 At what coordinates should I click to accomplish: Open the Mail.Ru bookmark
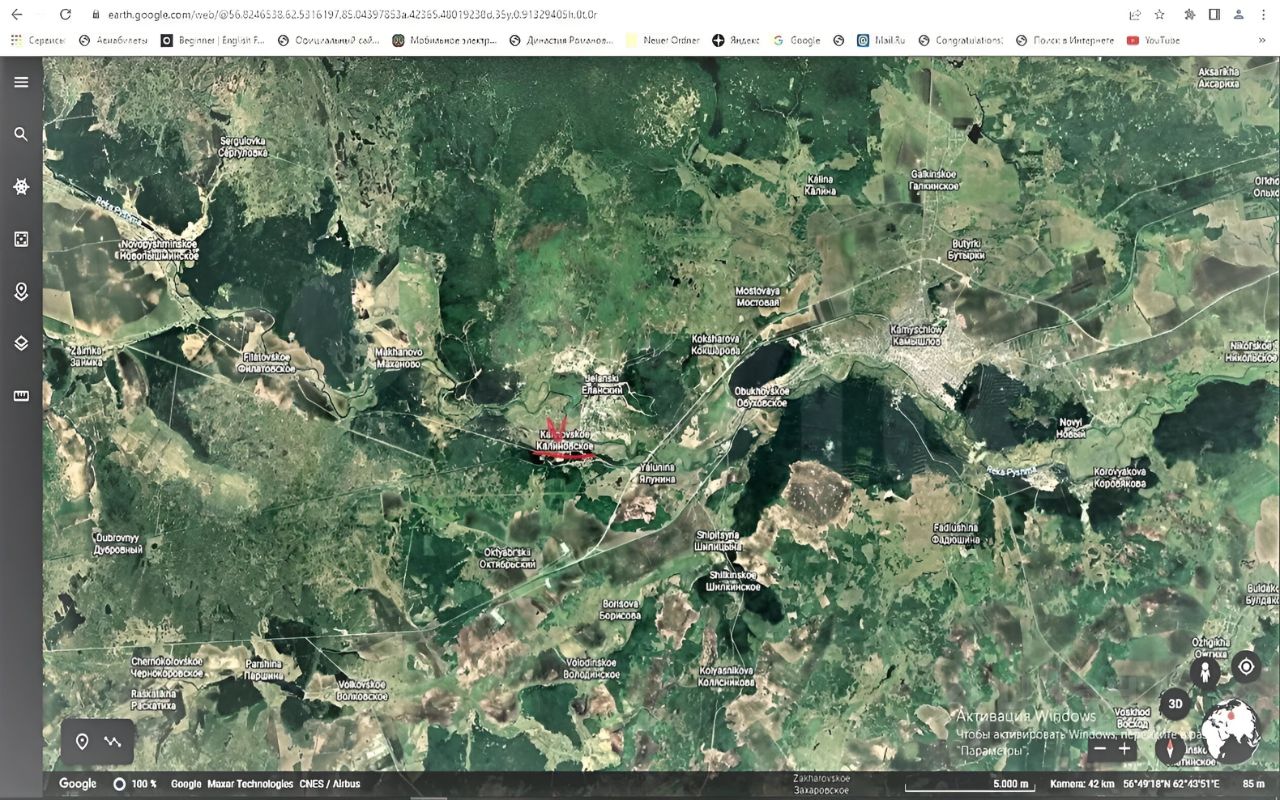pos(881,41)
